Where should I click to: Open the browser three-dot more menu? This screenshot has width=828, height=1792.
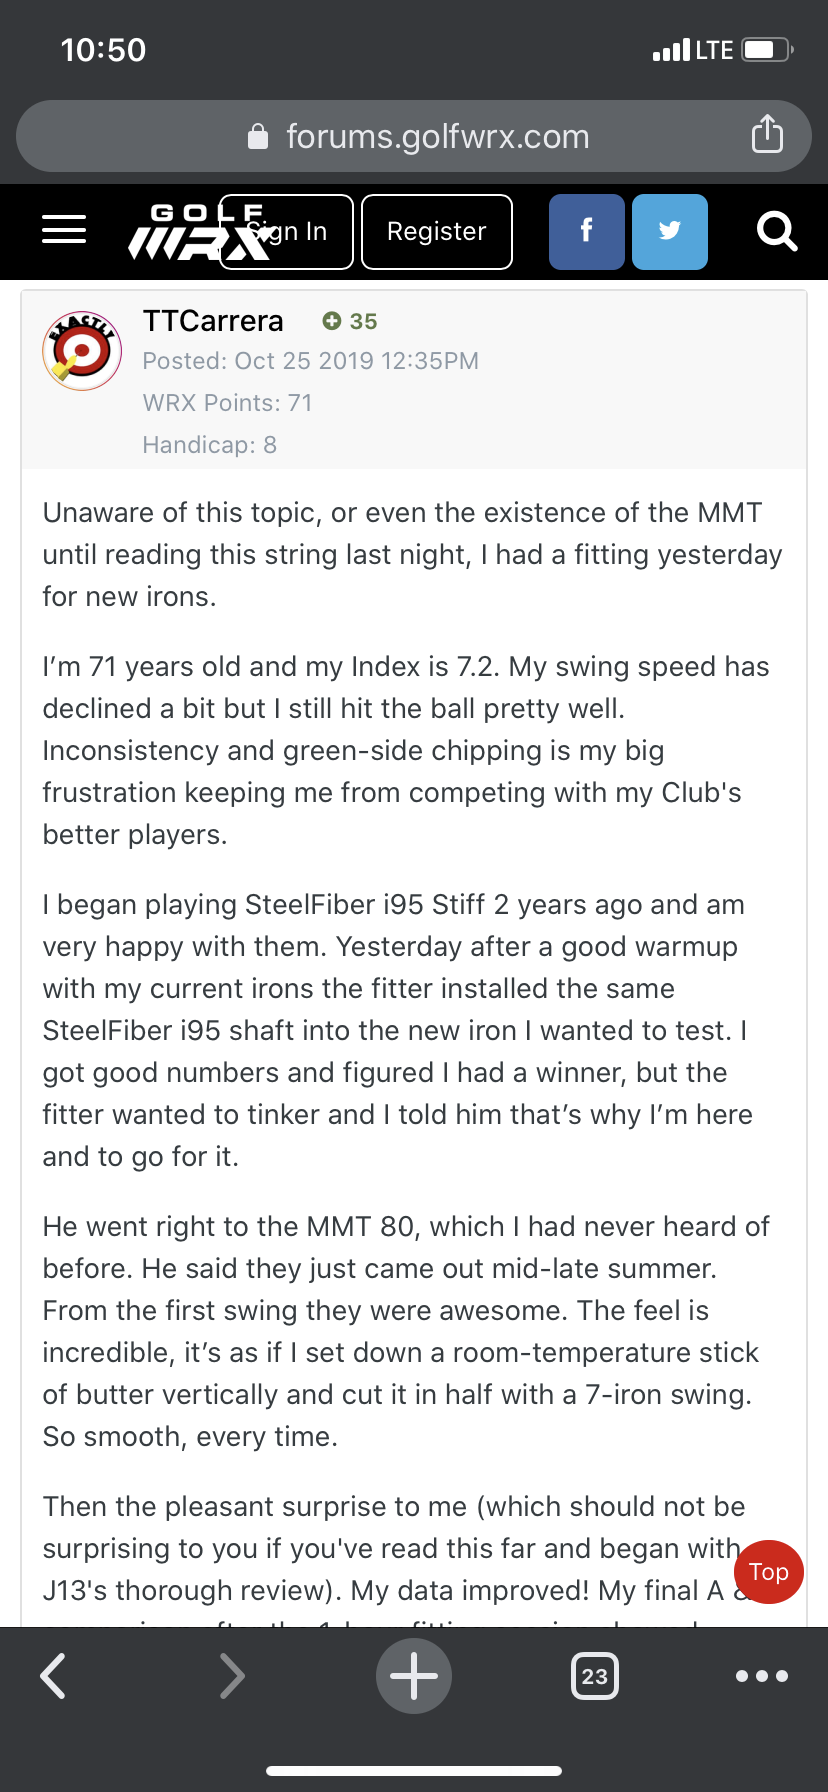click(762, 1676)
